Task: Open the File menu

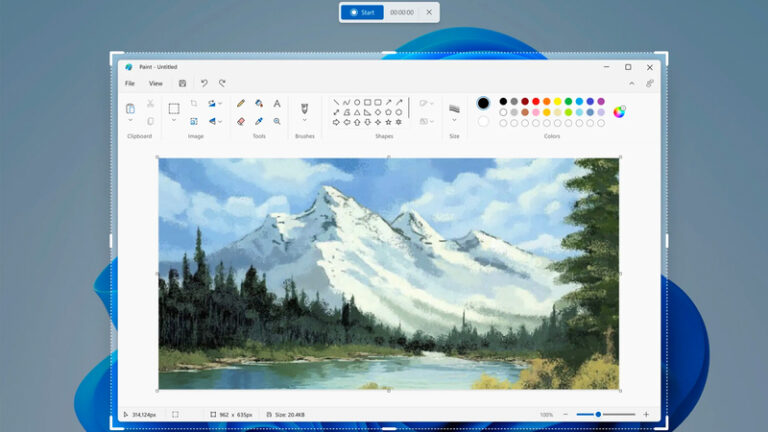Action: point(130,84)
